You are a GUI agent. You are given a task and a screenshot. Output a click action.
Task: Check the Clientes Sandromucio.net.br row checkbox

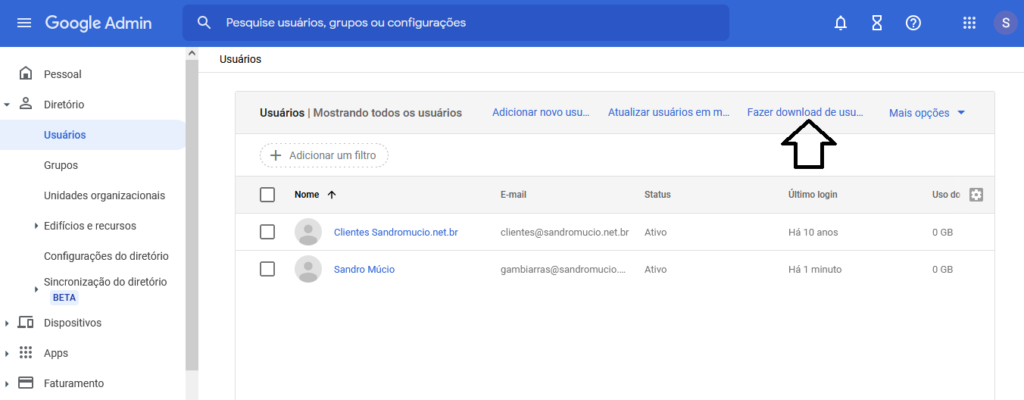coord(267,232)
